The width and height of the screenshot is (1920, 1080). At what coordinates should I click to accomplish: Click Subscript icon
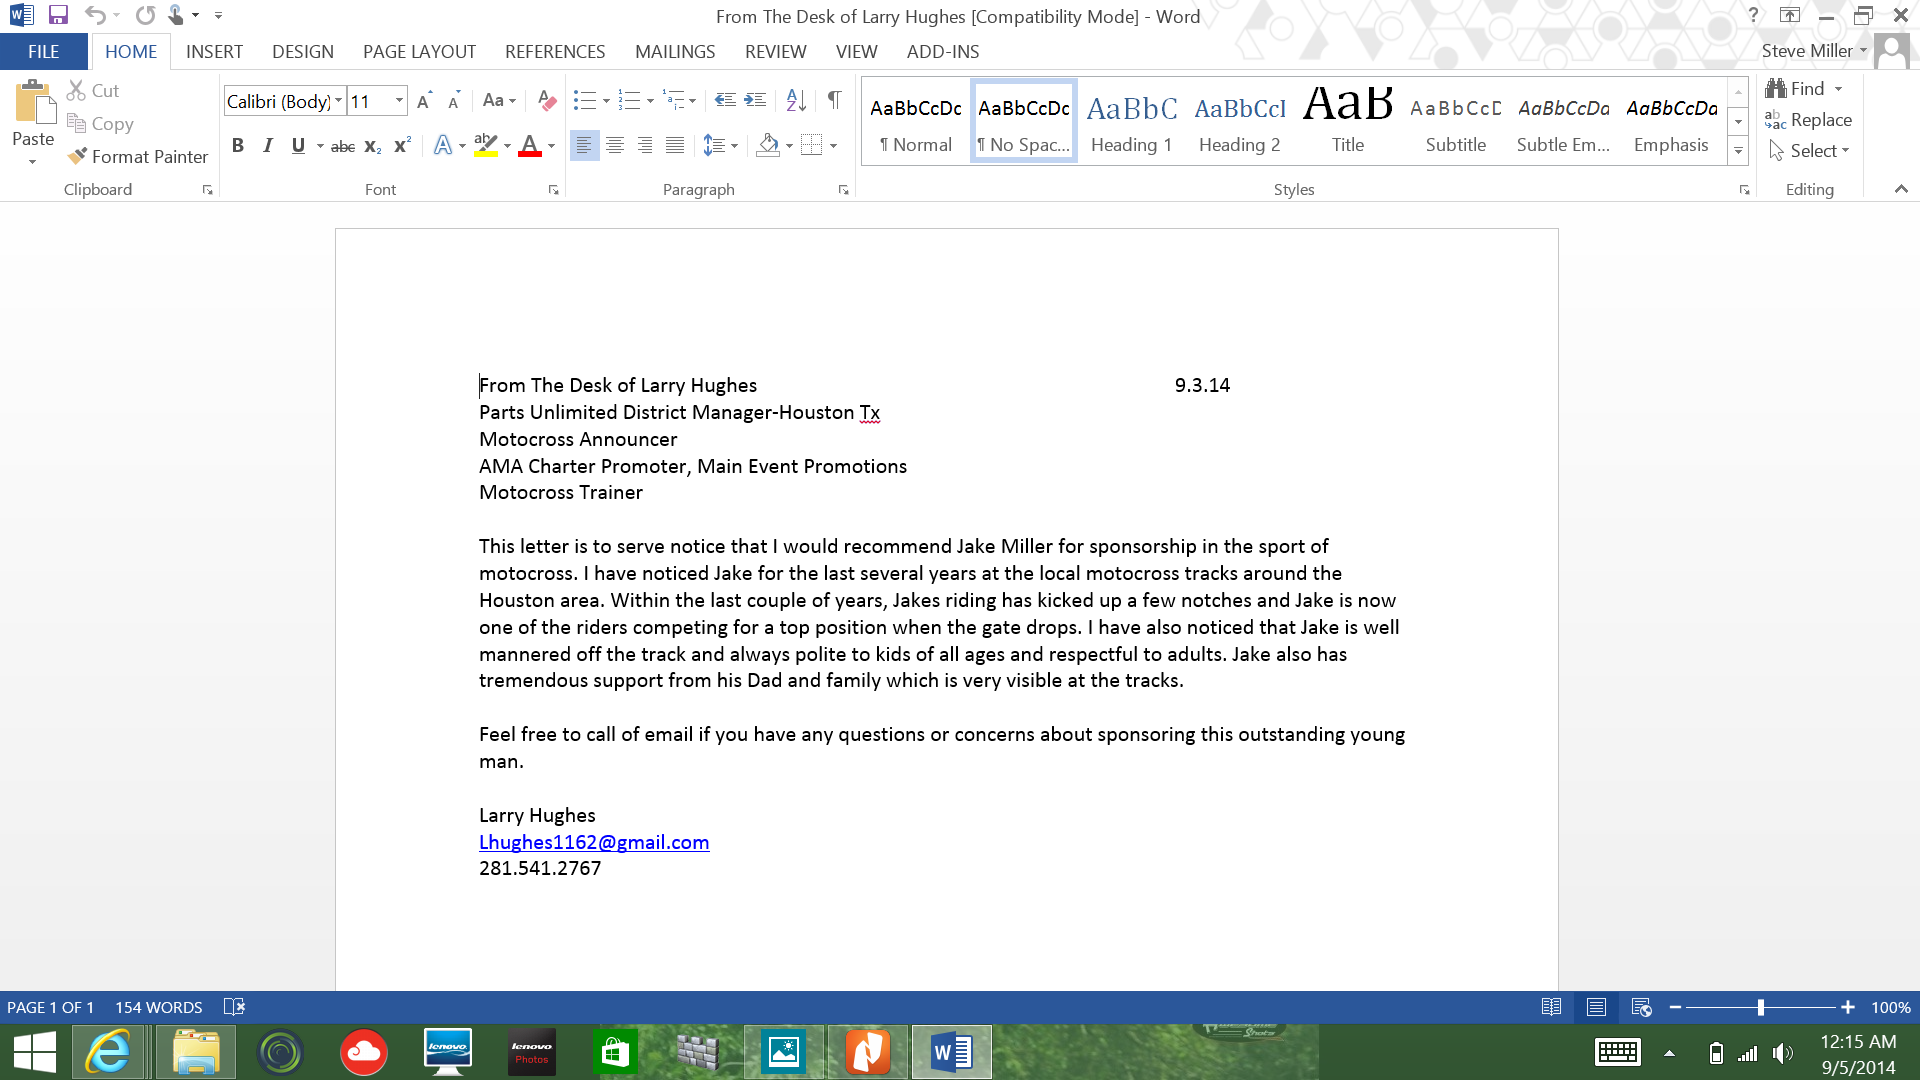pos(372,146)
